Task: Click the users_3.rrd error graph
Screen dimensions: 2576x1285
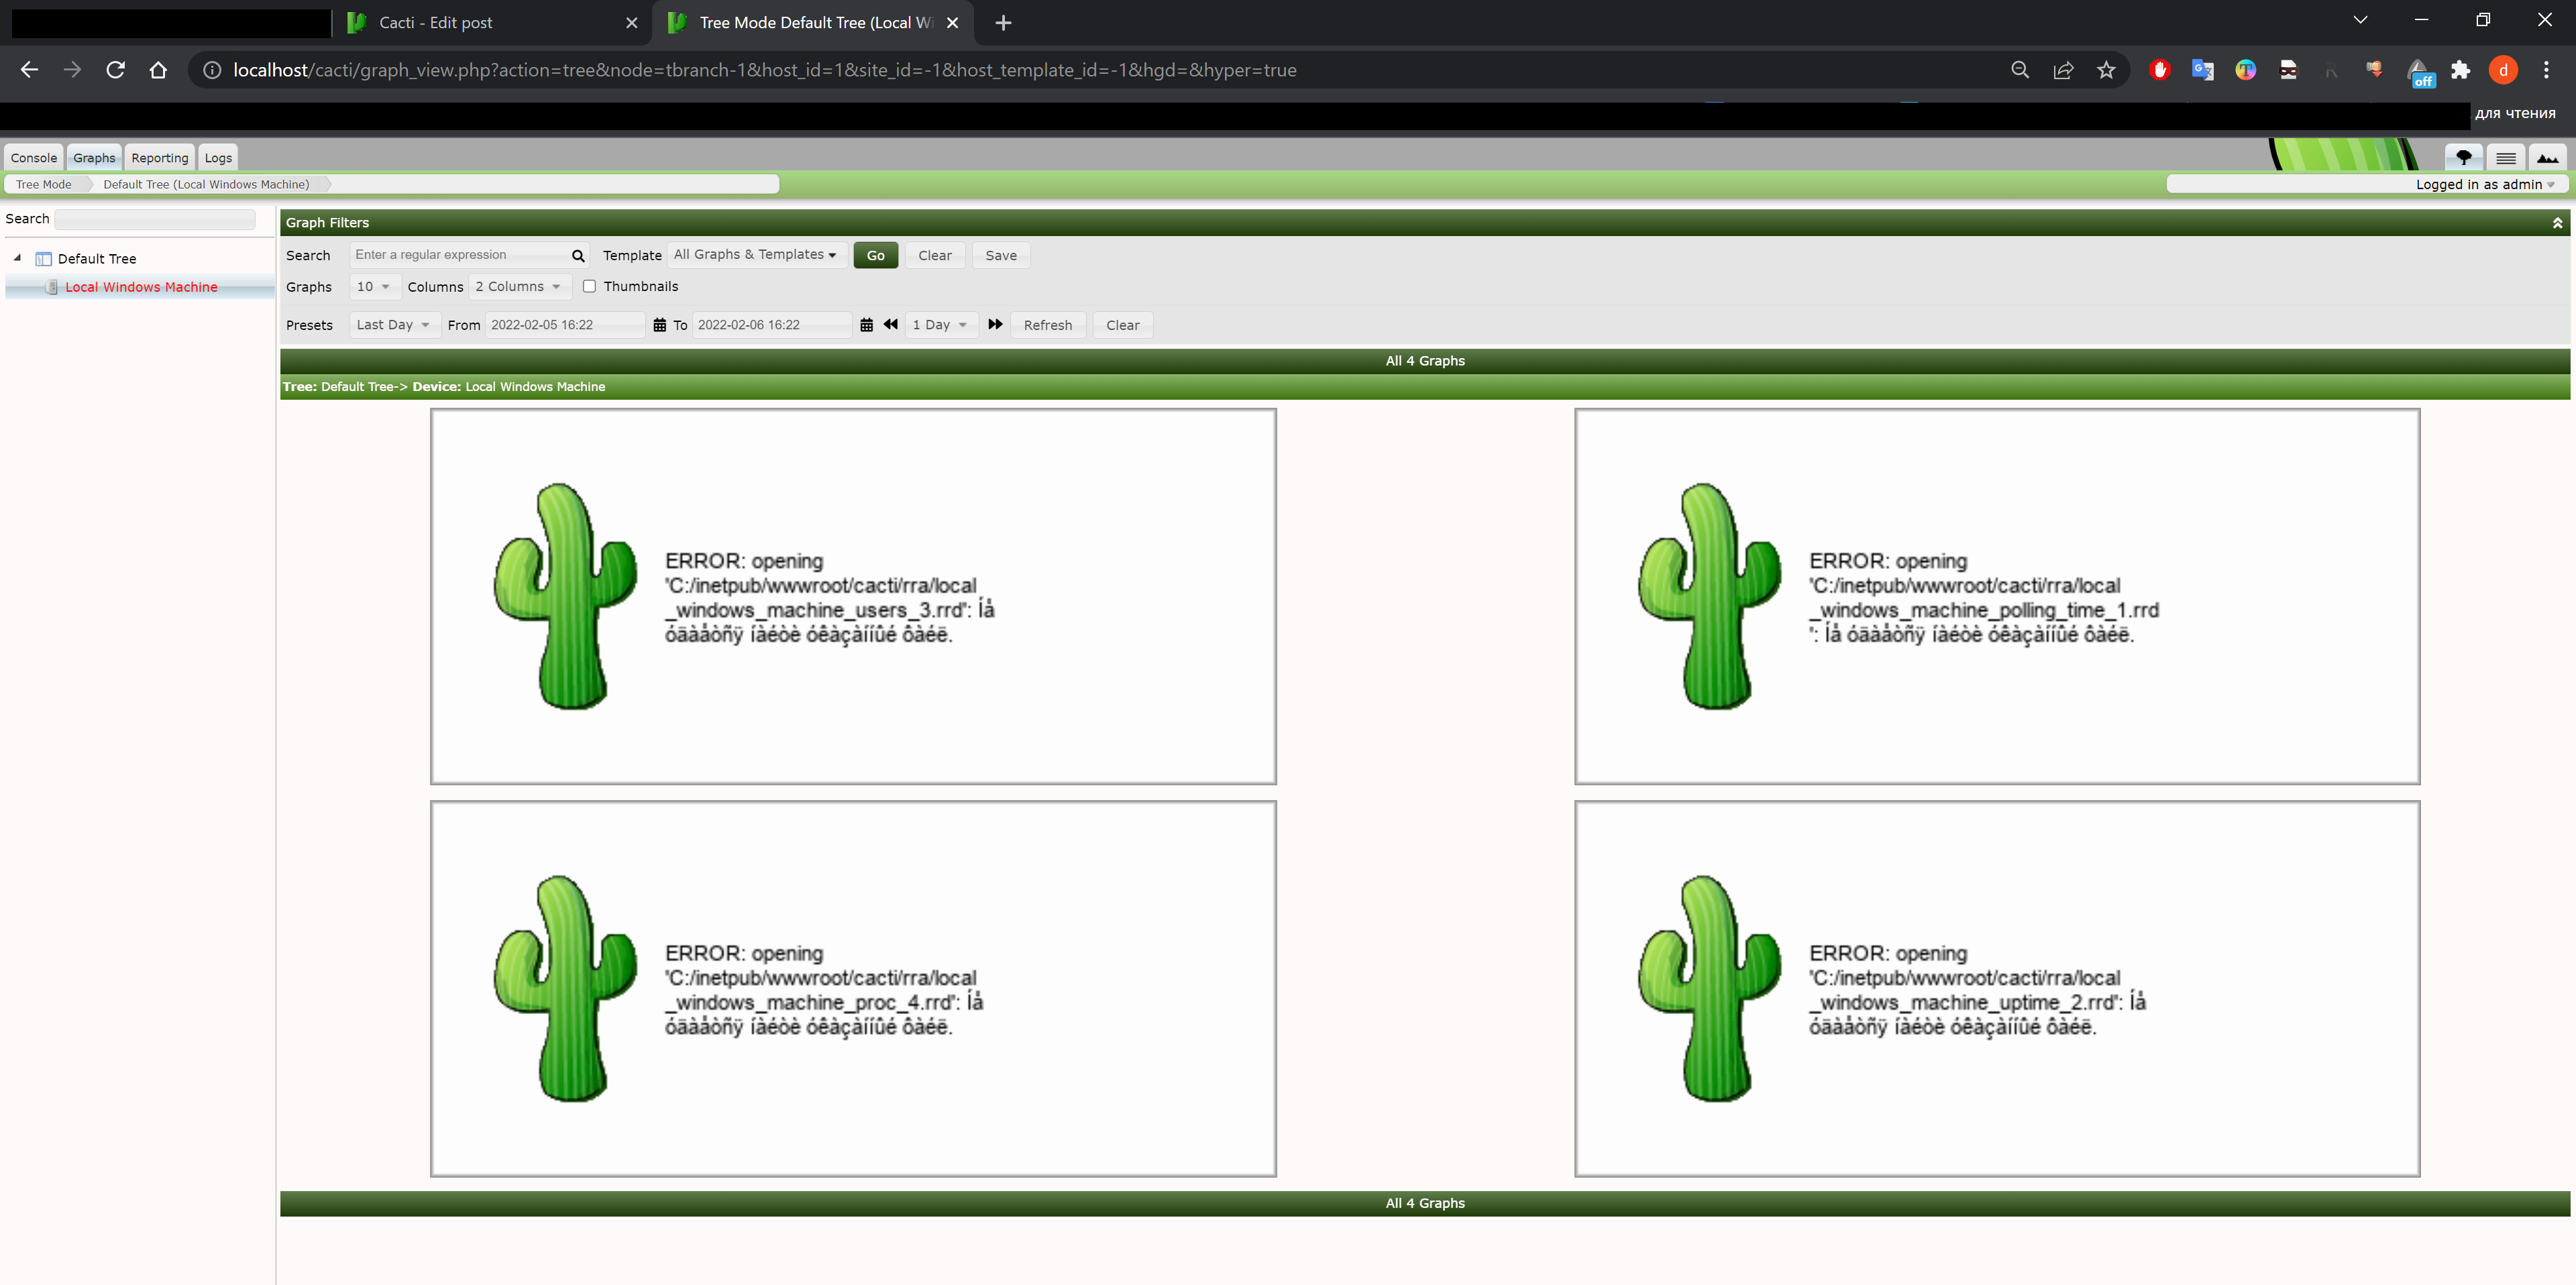Action: point(853,596)
